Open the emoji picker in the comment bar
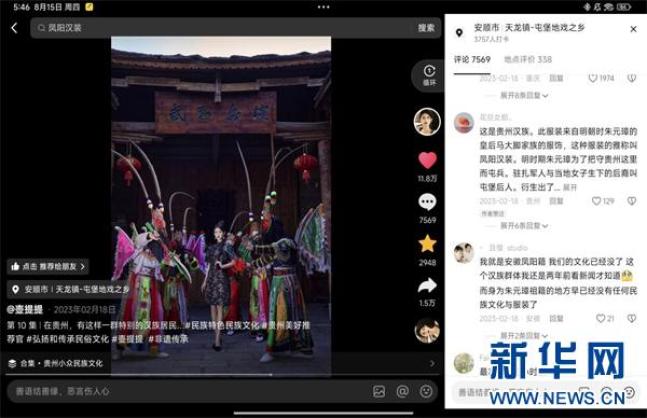The width and height of the screenshot is (647, 418). (426, 391)
